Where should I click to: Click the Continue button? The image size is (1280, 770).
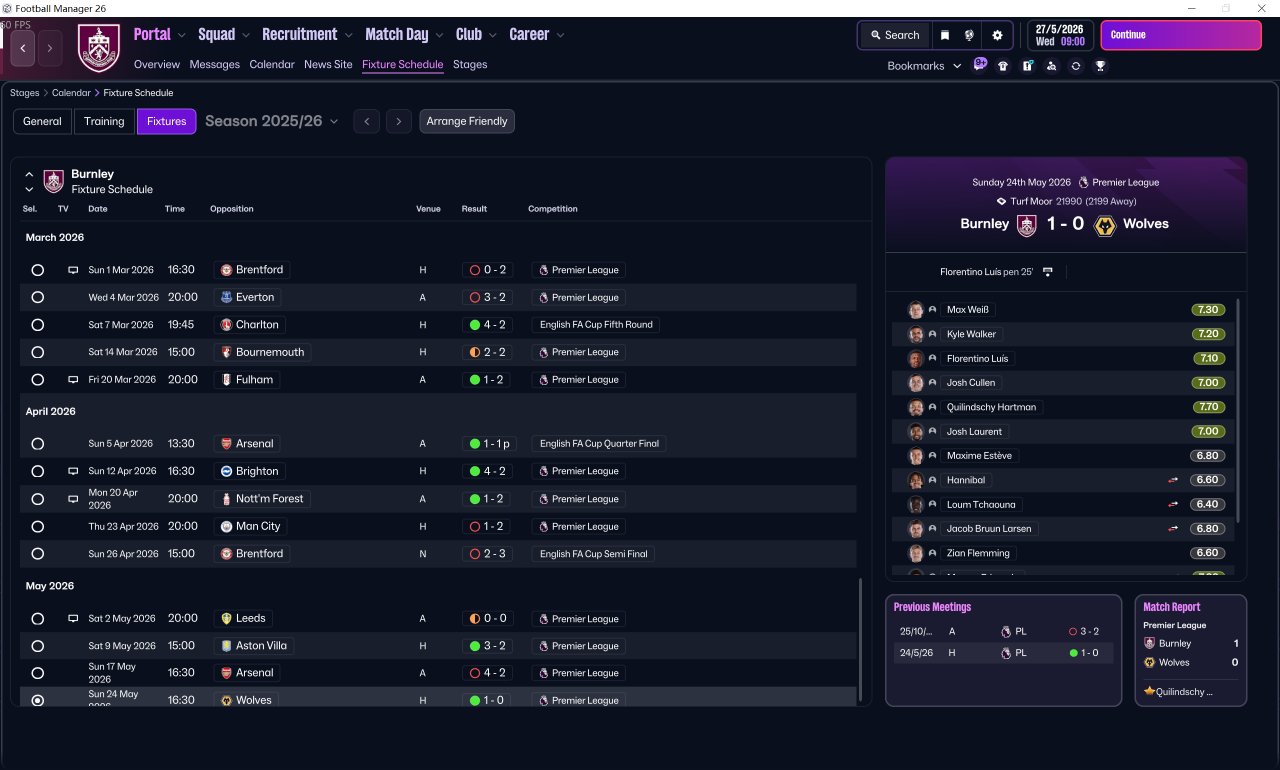coord(1181,35)
